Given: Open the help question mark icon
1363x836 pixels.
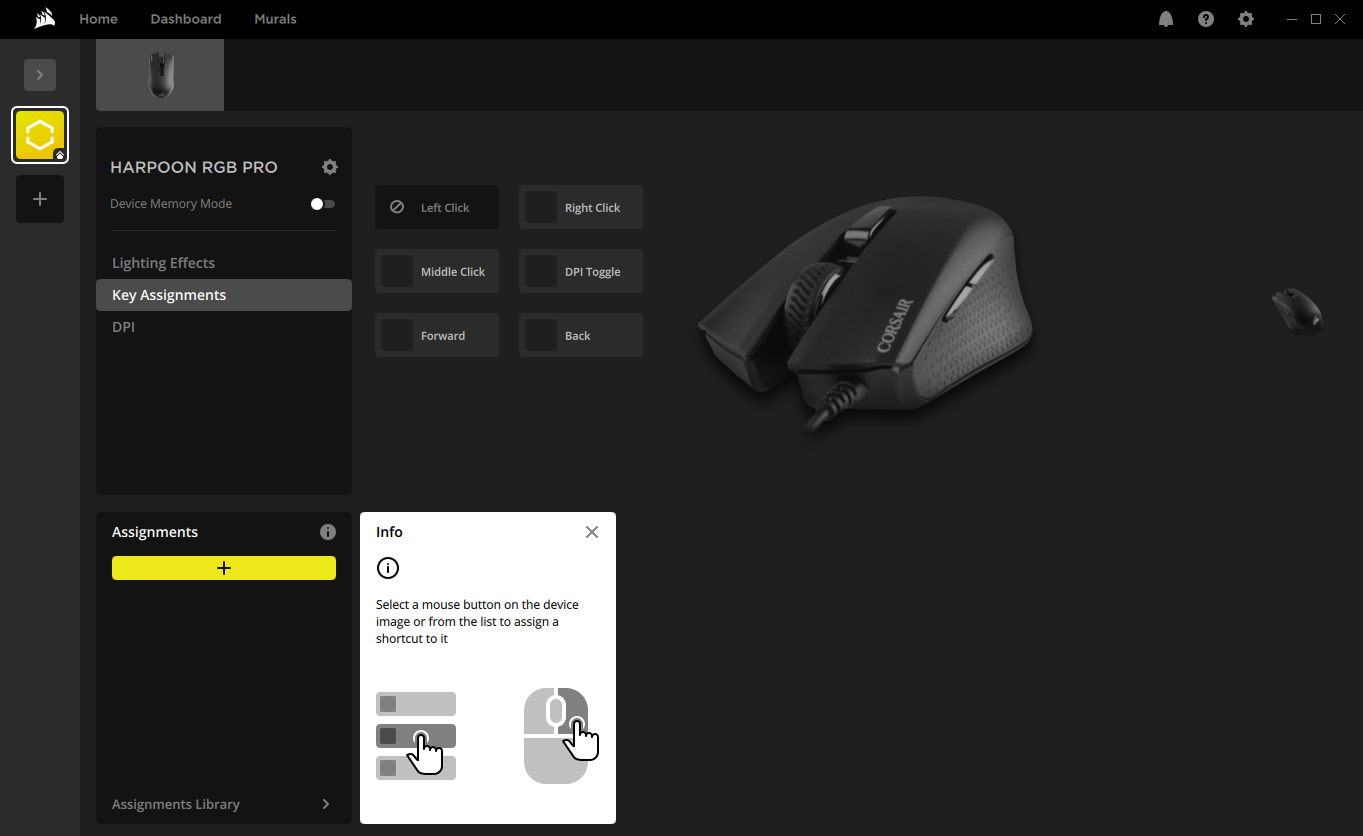Looking at the screenshot, I should click(x=1206, y=19).
